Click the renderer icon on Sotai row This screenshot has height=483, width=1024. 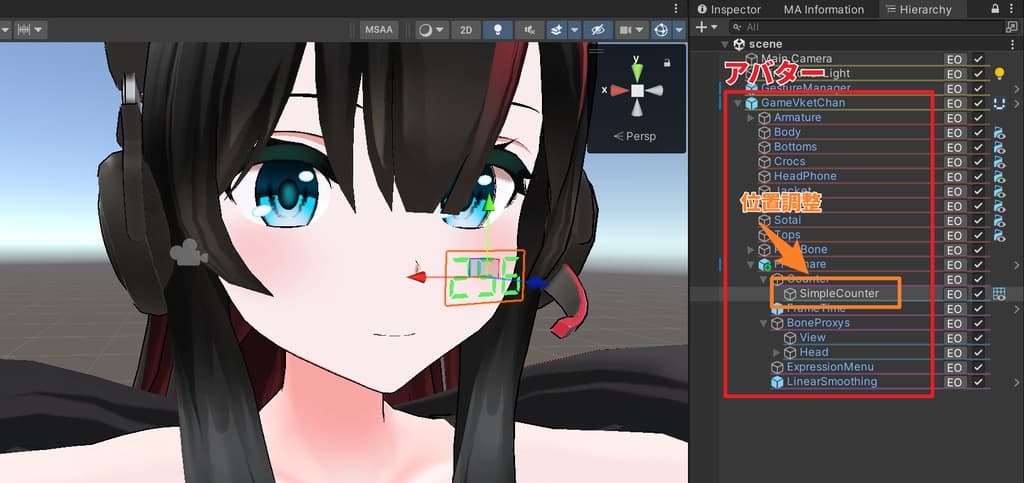pos(999,221)
